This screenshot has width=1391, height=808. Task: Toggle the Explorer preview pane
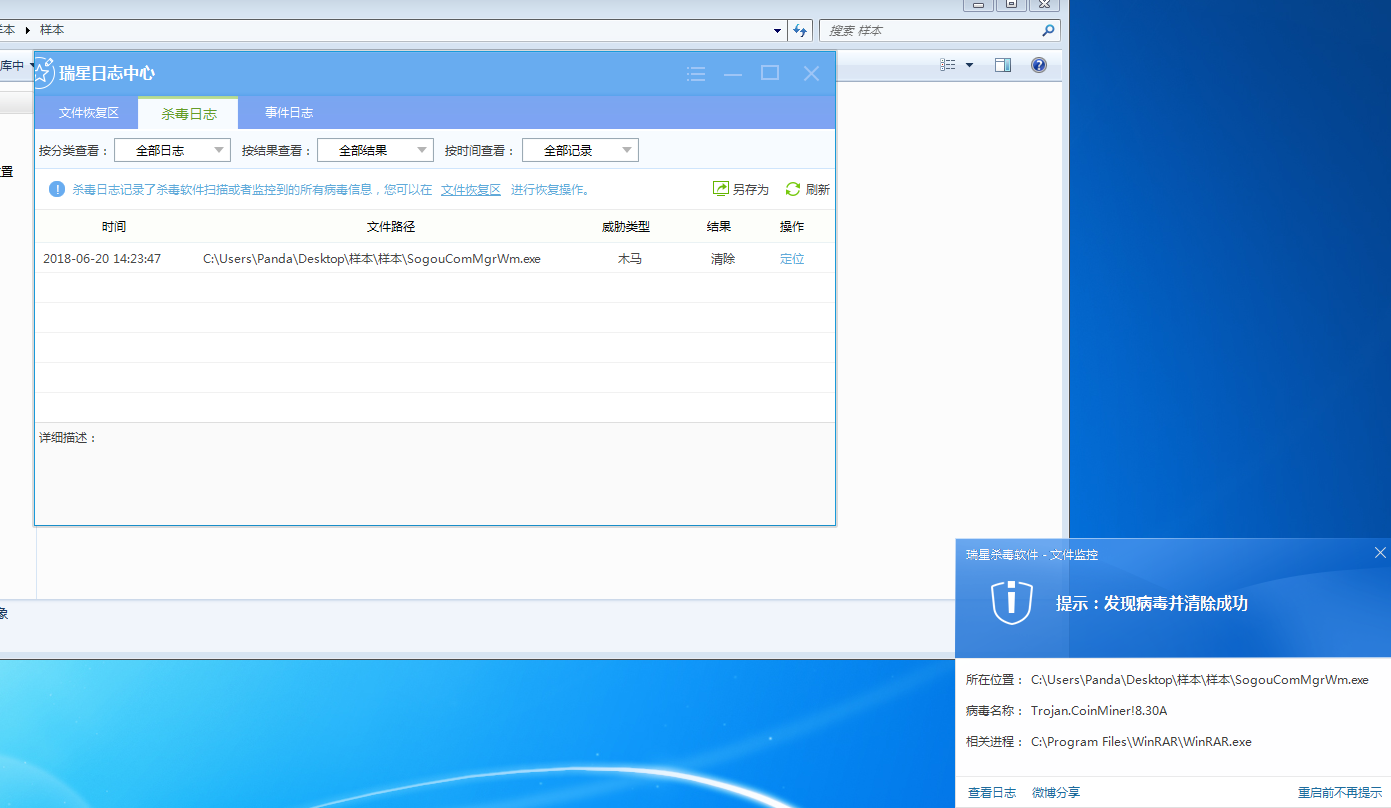coord(1002,65)
